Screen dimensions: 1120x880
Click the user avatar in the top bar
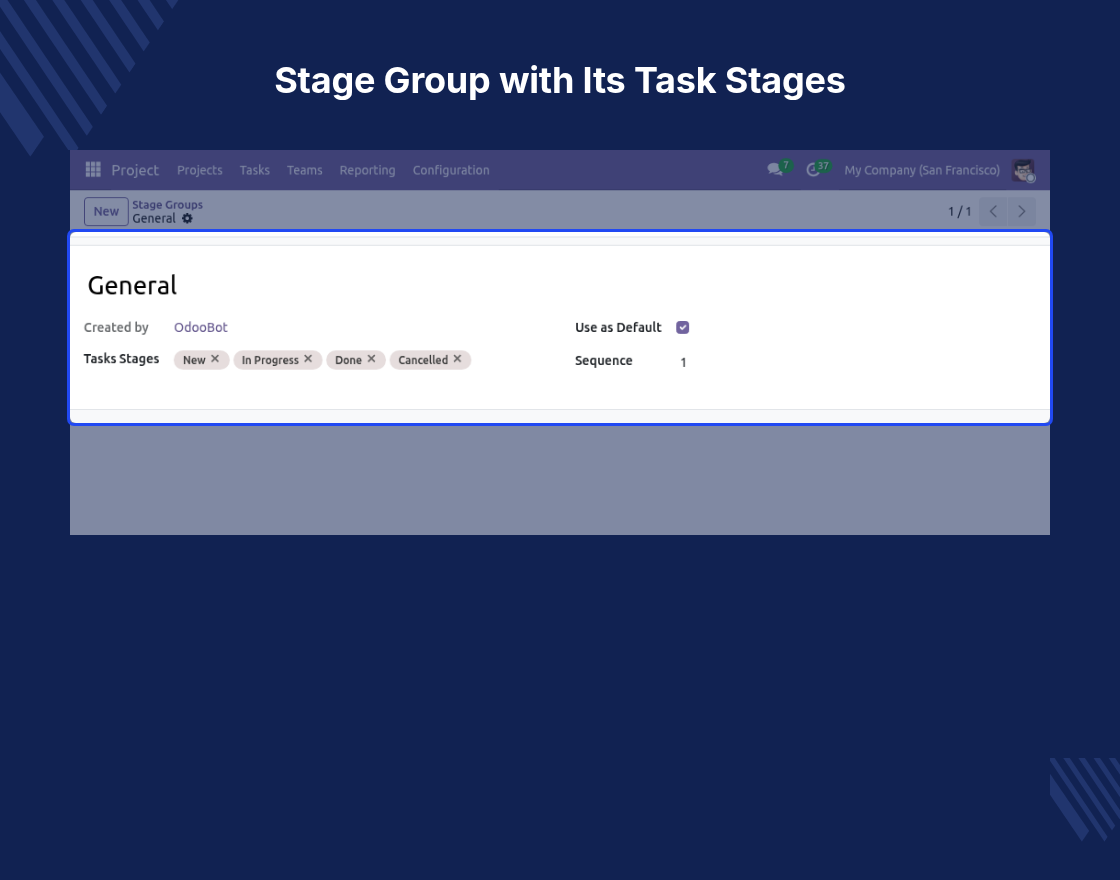[x=1024, y=170]
